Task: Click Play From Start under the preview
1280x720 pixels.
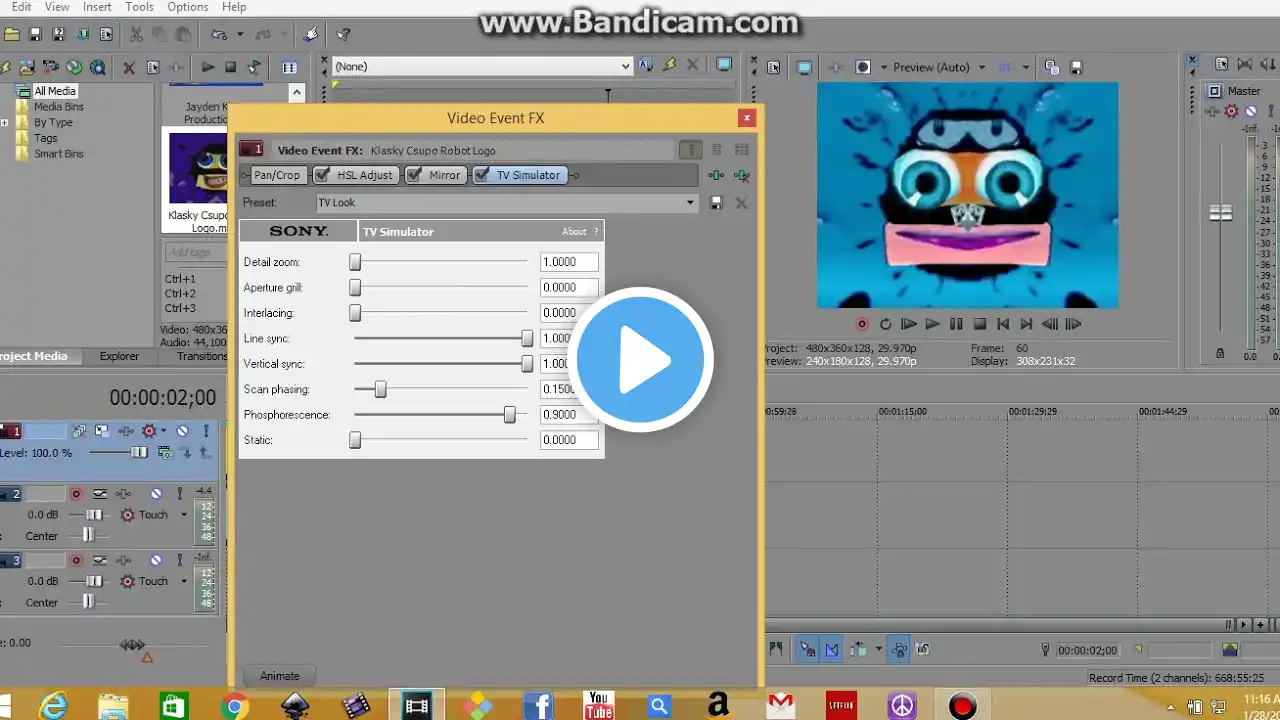Action: point(909,324)
